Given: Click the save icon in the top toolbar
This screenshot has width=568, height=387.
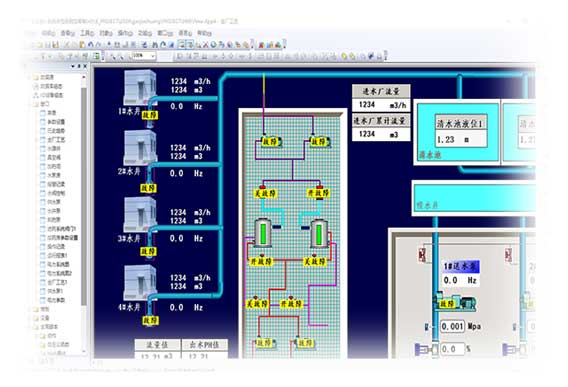Looking at the screenshot, I should pyautogui.click(x=55, y=45).
